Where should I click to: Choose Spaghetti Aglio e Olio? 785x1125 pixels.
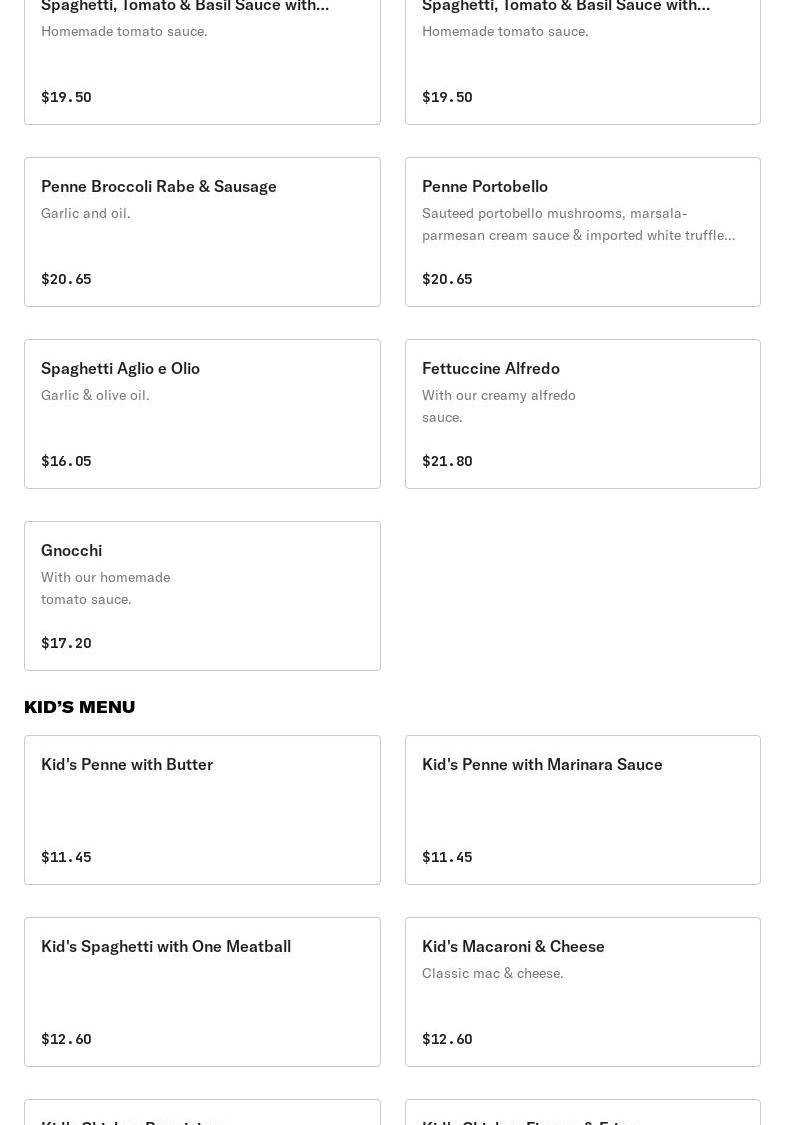[120, 369]
